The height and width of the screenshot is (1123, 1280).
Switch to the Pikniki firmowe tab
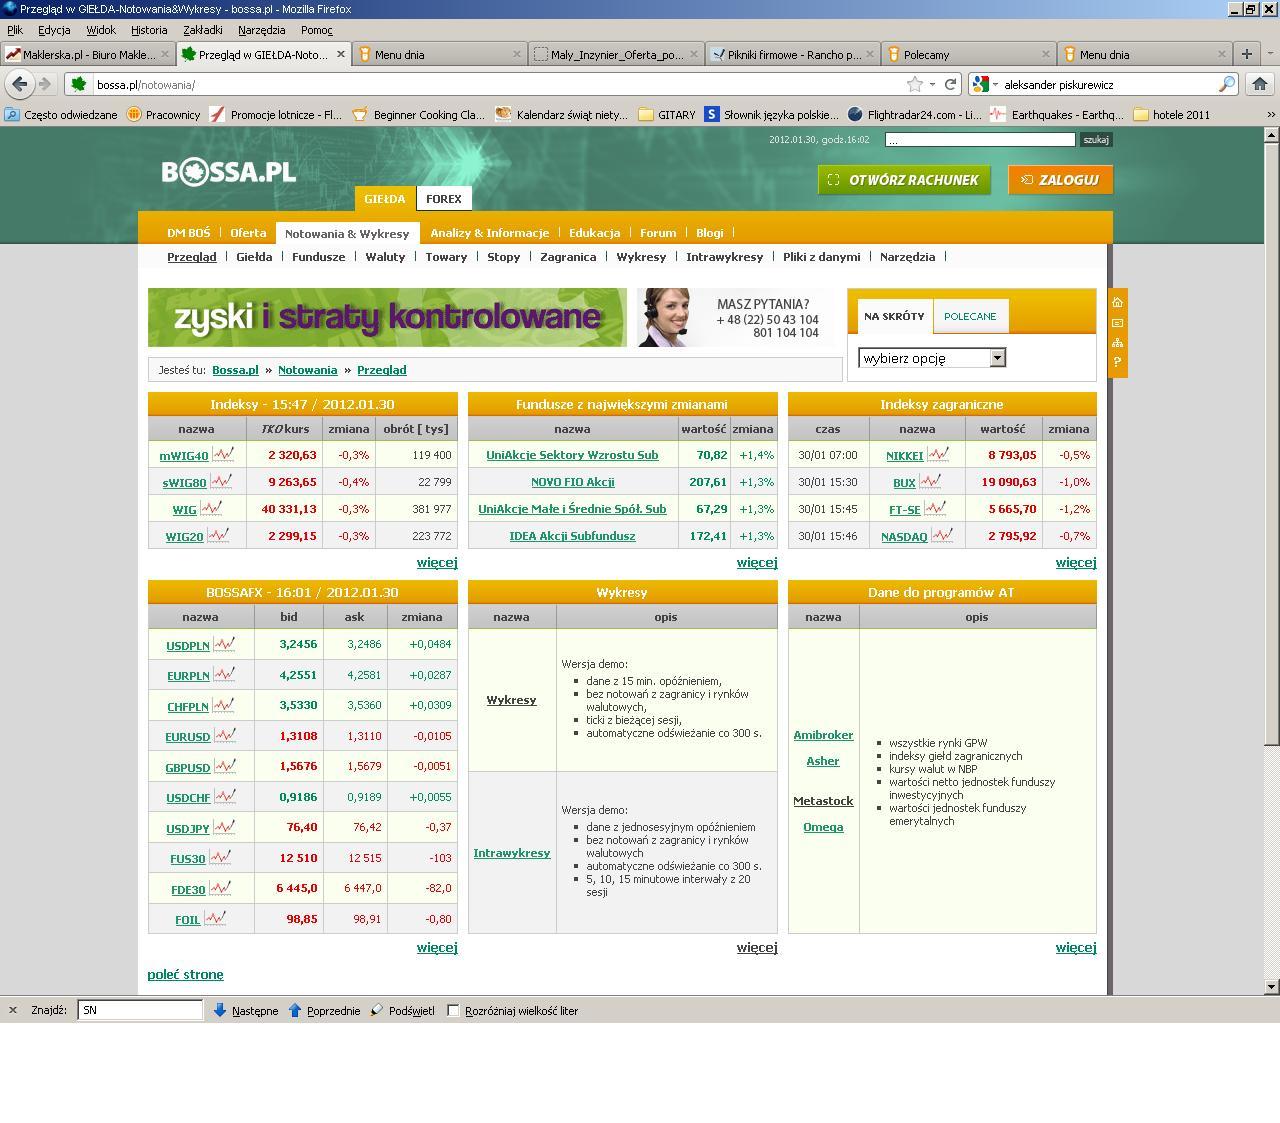[793, 54]
